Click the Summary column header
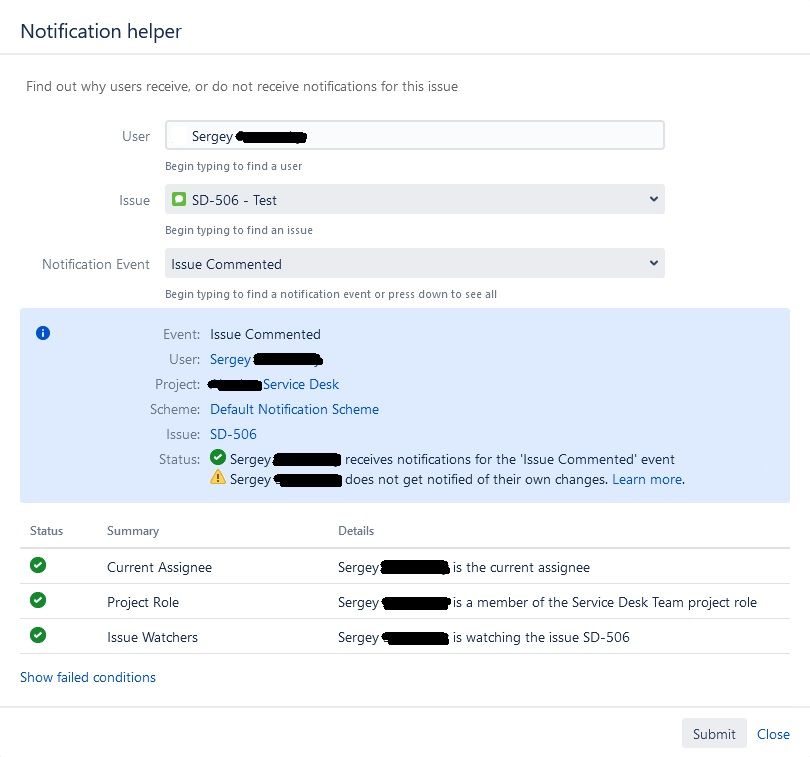This screenshot has height=757, width=810. (133, 531)
